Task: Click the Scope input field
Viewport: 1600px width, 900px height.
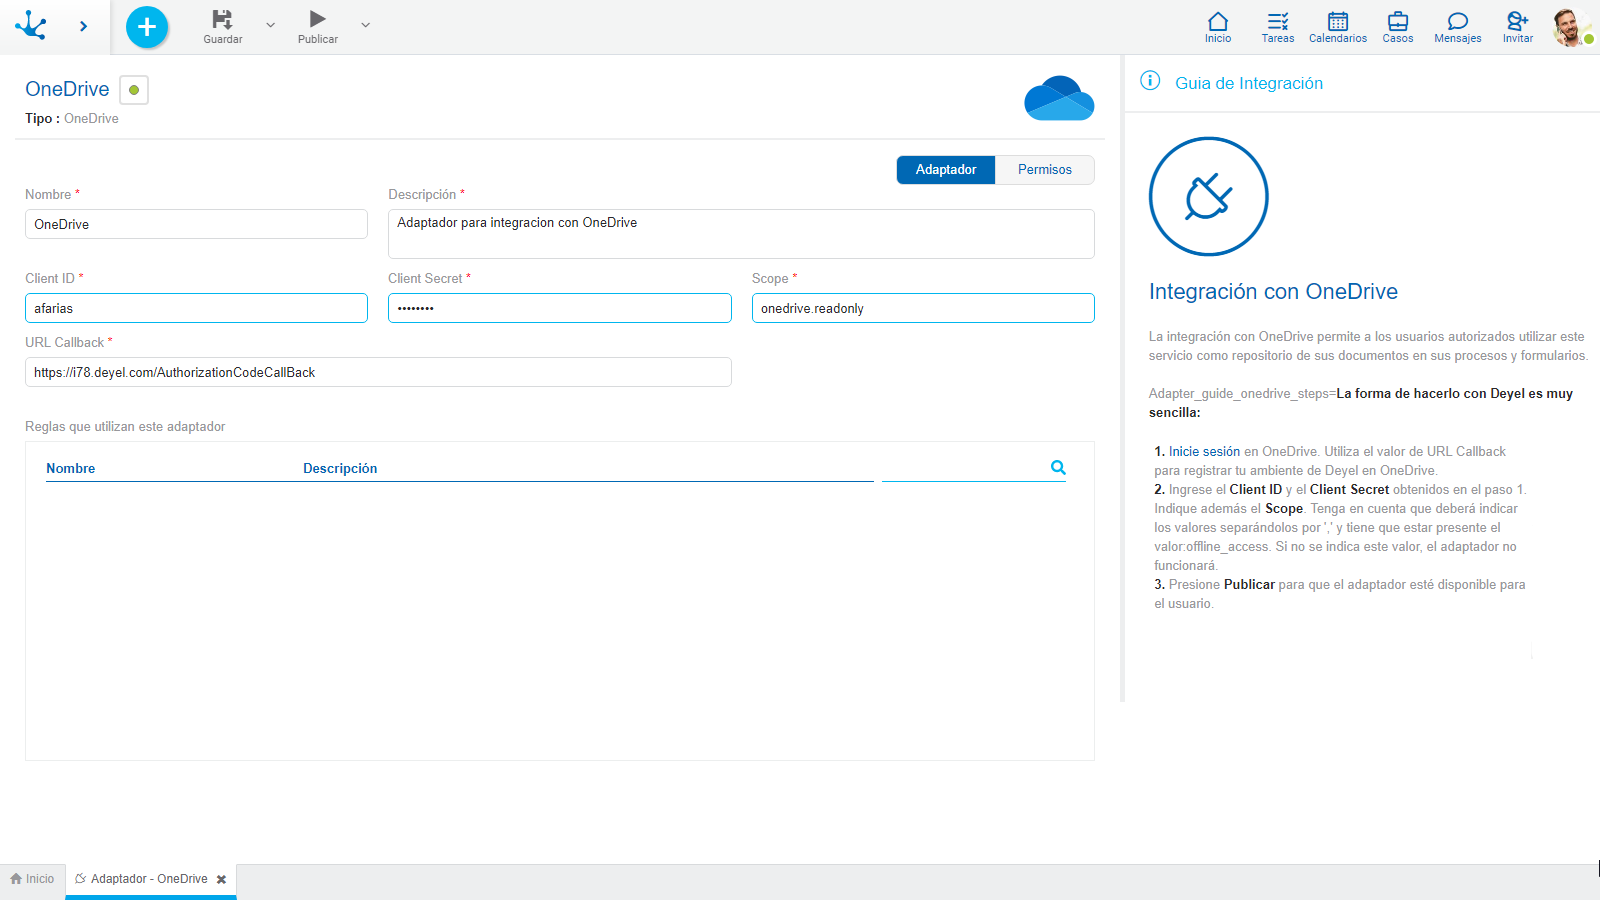Action: 923,308
